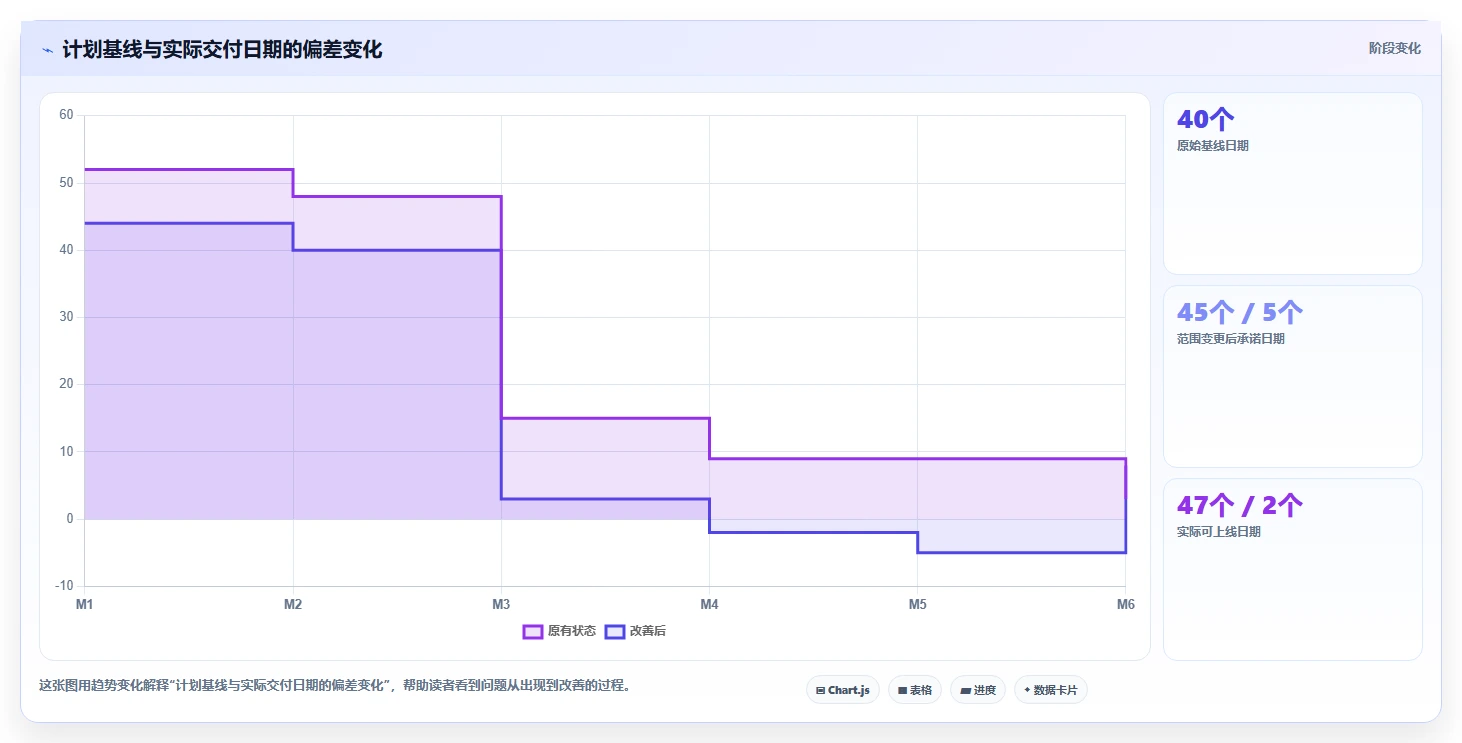
Task: Click the chart description sentence below the chart
Action: point(334,686)
